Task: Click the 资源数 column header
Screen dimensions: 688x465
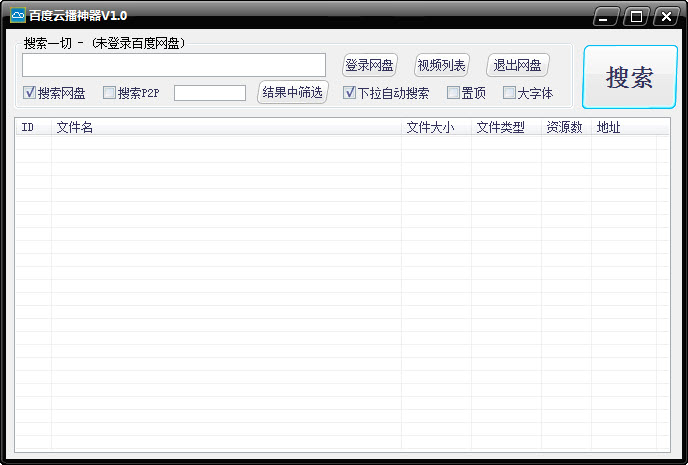Action: pos(566,128)
